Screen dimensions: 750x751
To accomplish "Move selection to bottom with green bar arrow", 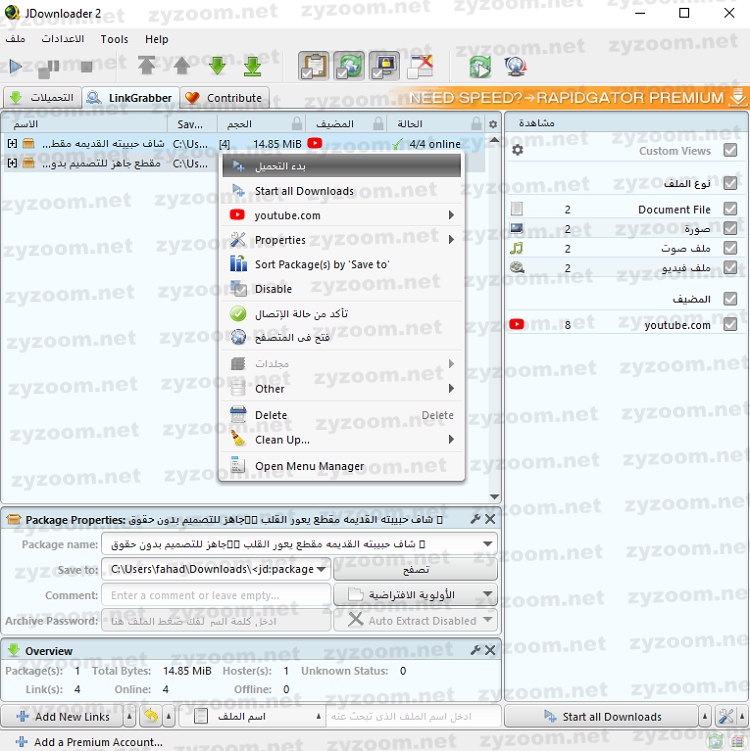I will coord(252,66).
